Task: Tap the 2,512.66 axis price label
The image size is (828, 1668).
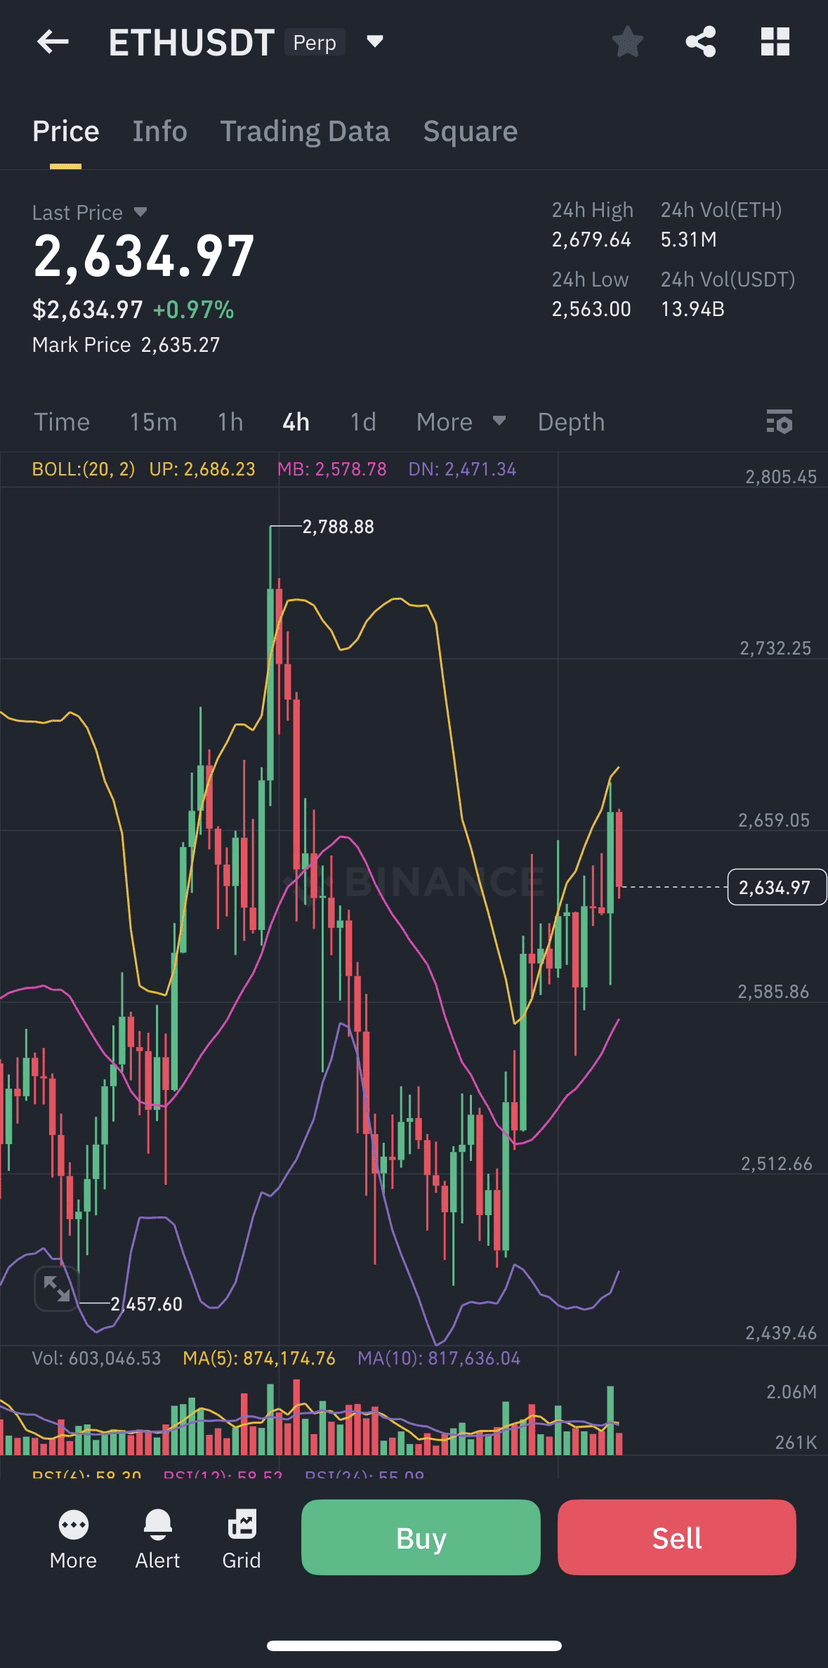Action: 777,1164
